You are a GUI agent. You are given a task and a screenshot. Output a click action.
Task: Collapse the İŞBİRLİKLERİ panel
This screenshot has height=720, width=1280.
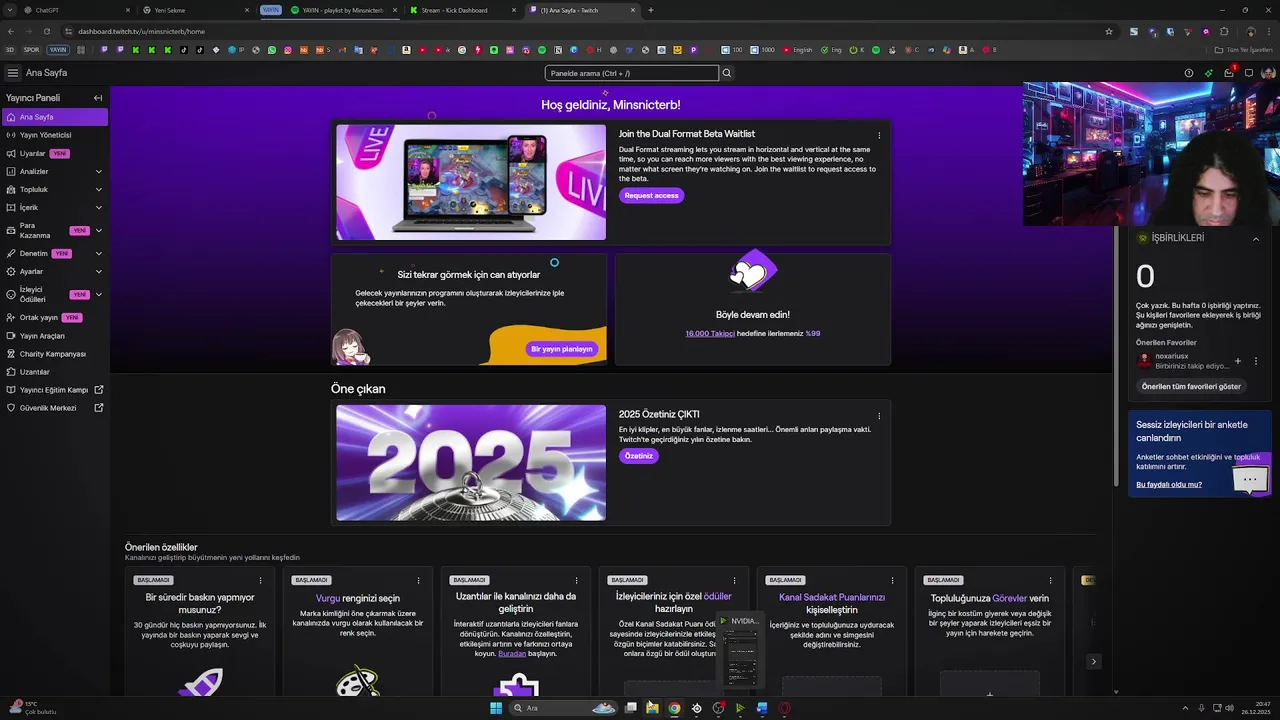click(1256, 239)
